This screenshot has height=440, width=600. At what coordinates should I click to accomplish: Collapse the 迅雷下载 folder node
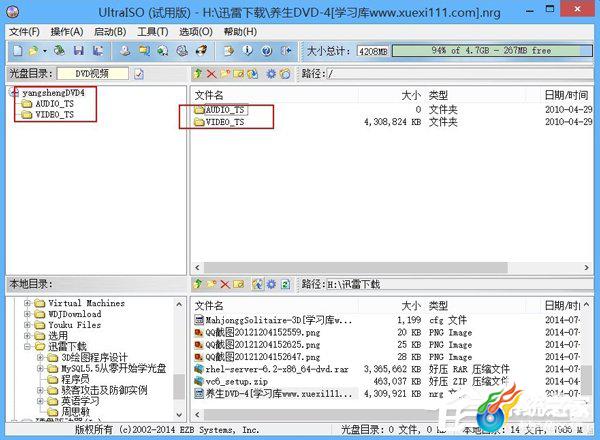(27, 347)
